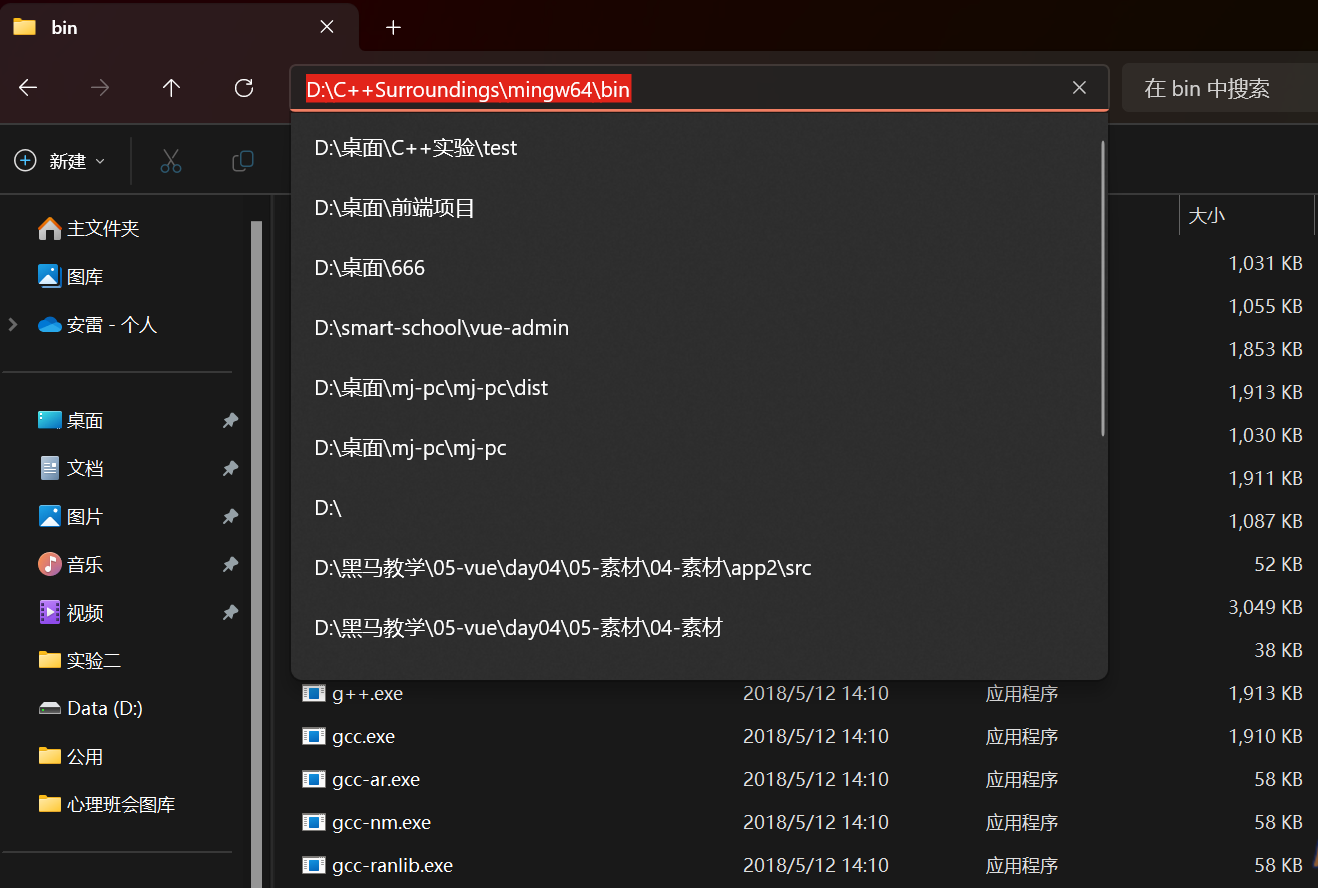Open 安雷 - 个人 OneDrive folder
Viewport: 1318px width, 888px height.
[97, 325]
